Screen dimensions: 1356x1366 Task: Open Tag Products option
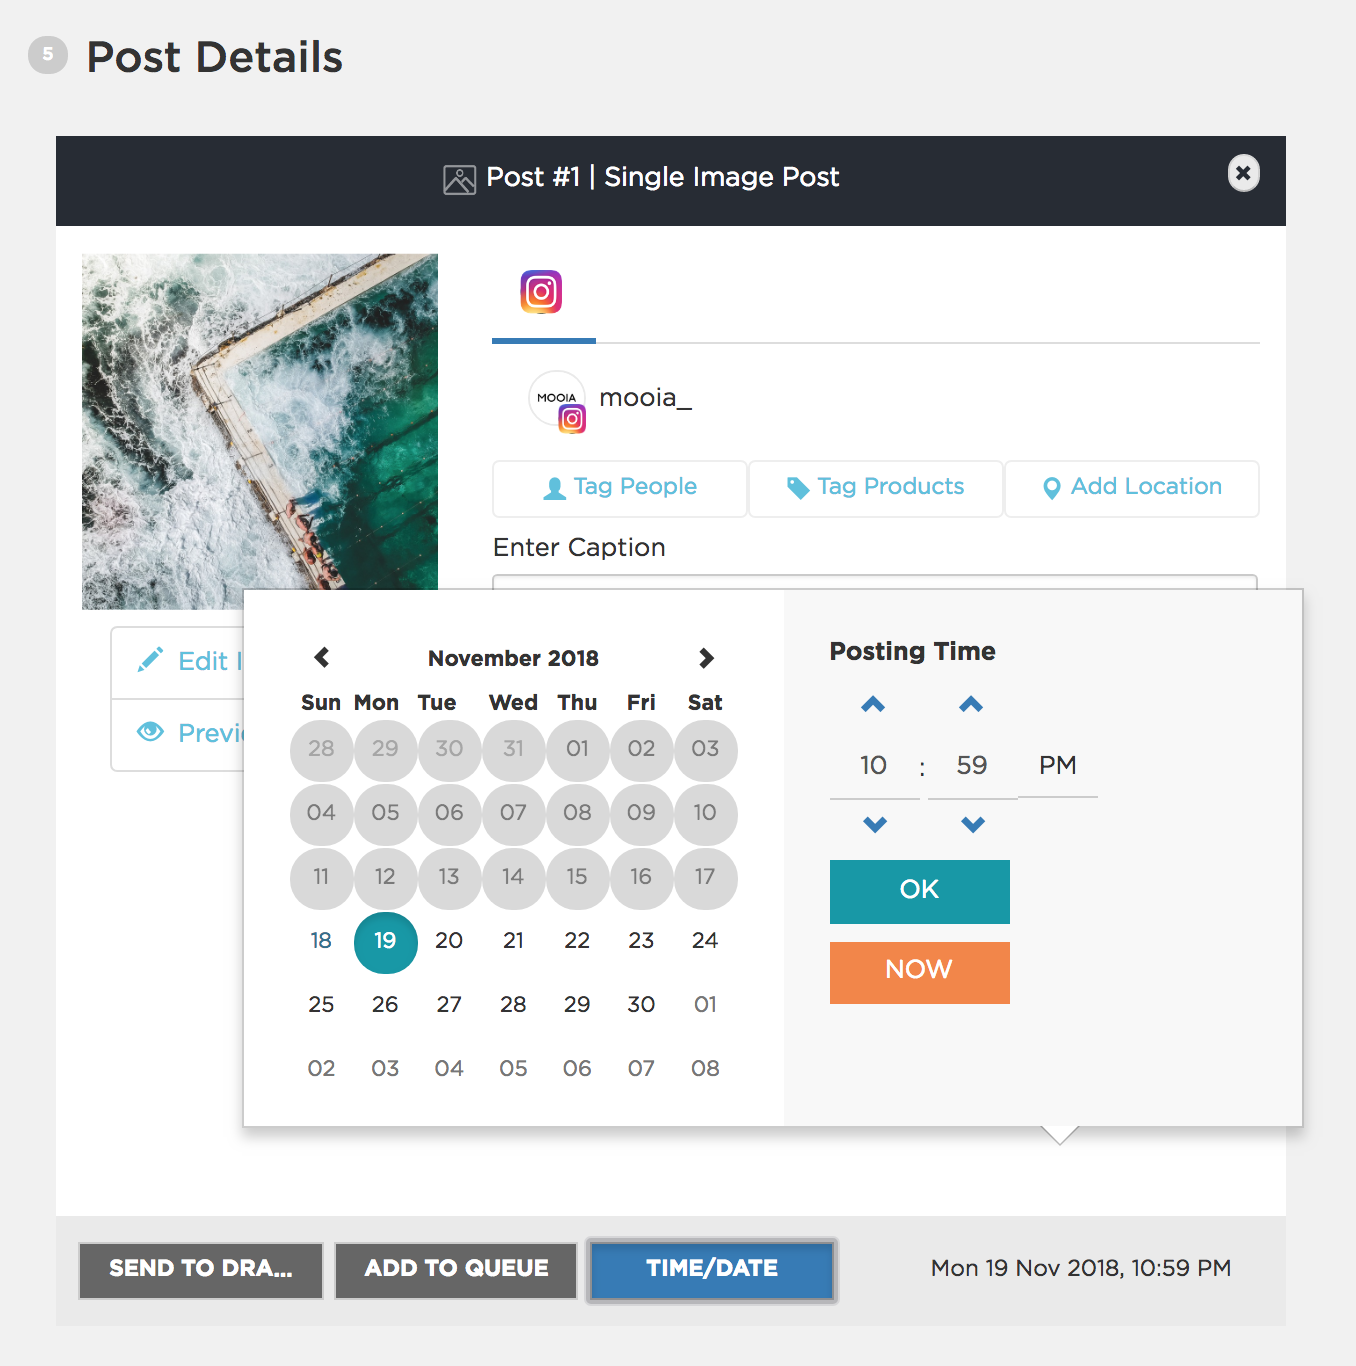(876, 488)
